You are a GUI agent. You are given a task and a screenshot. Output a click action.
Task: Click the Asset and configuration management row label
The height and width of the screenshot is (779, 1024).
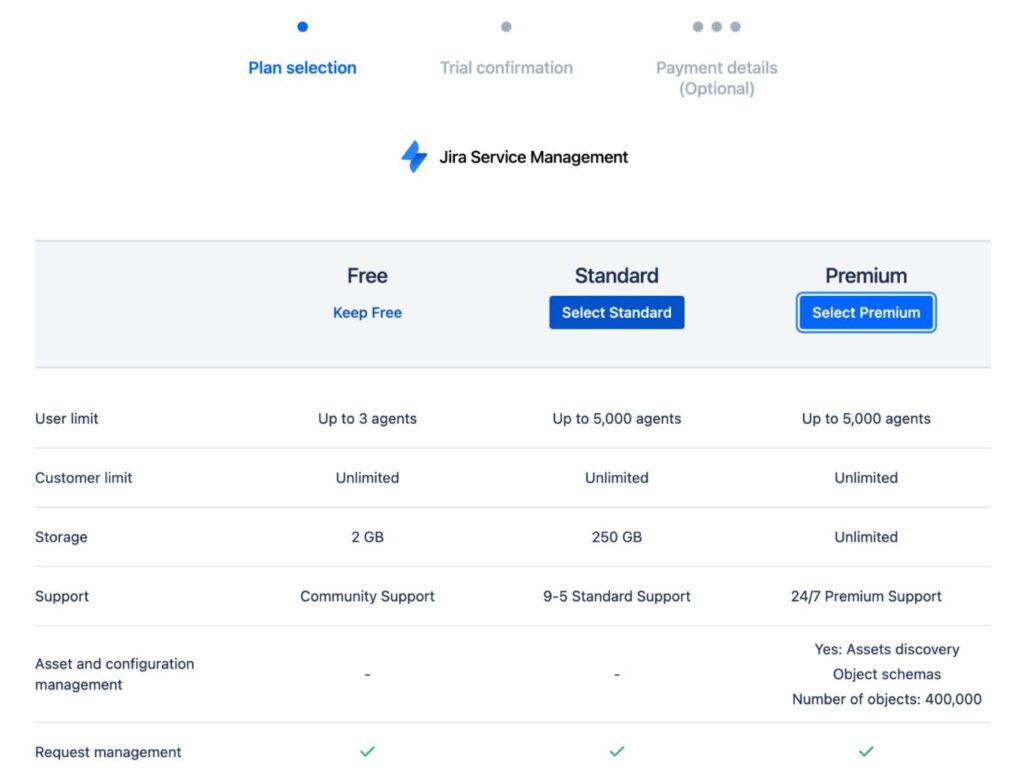pos(114,674)
